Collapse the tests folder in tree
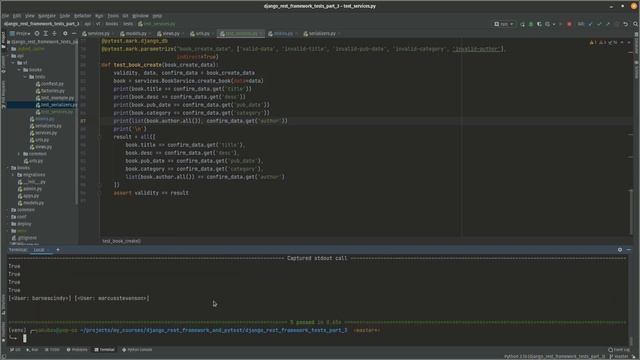640x360 pixels. click(26, 77)
